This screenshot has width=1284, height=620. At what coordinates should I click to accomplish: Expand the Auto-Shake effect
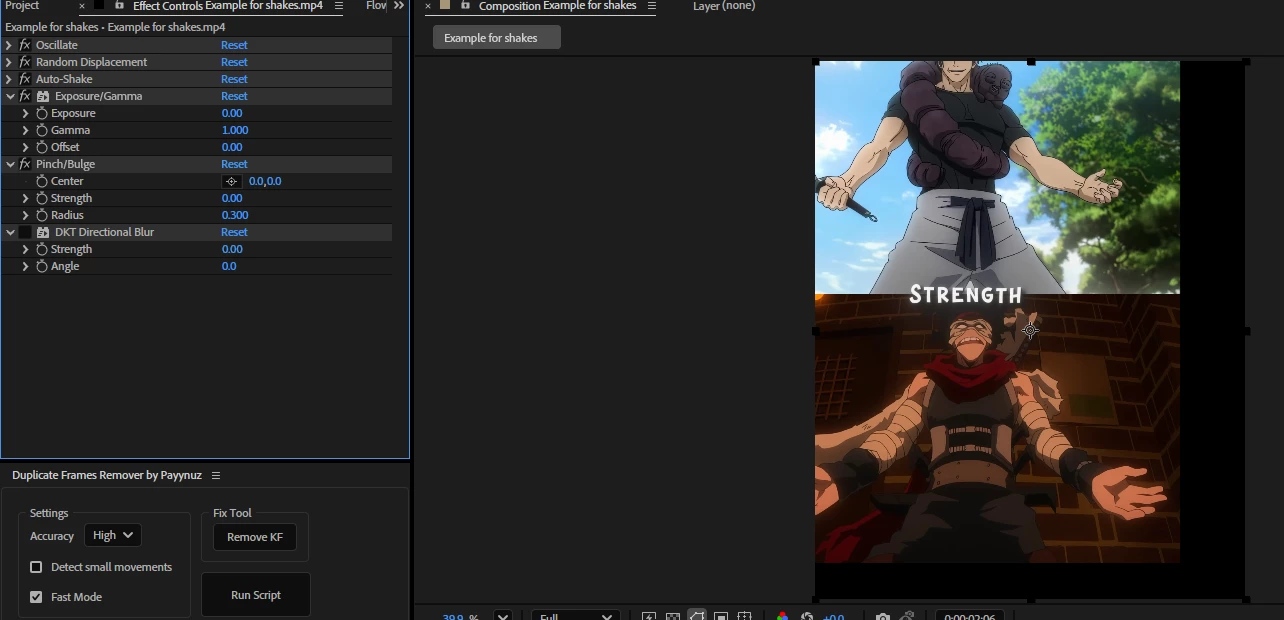(x=9, y=79)
